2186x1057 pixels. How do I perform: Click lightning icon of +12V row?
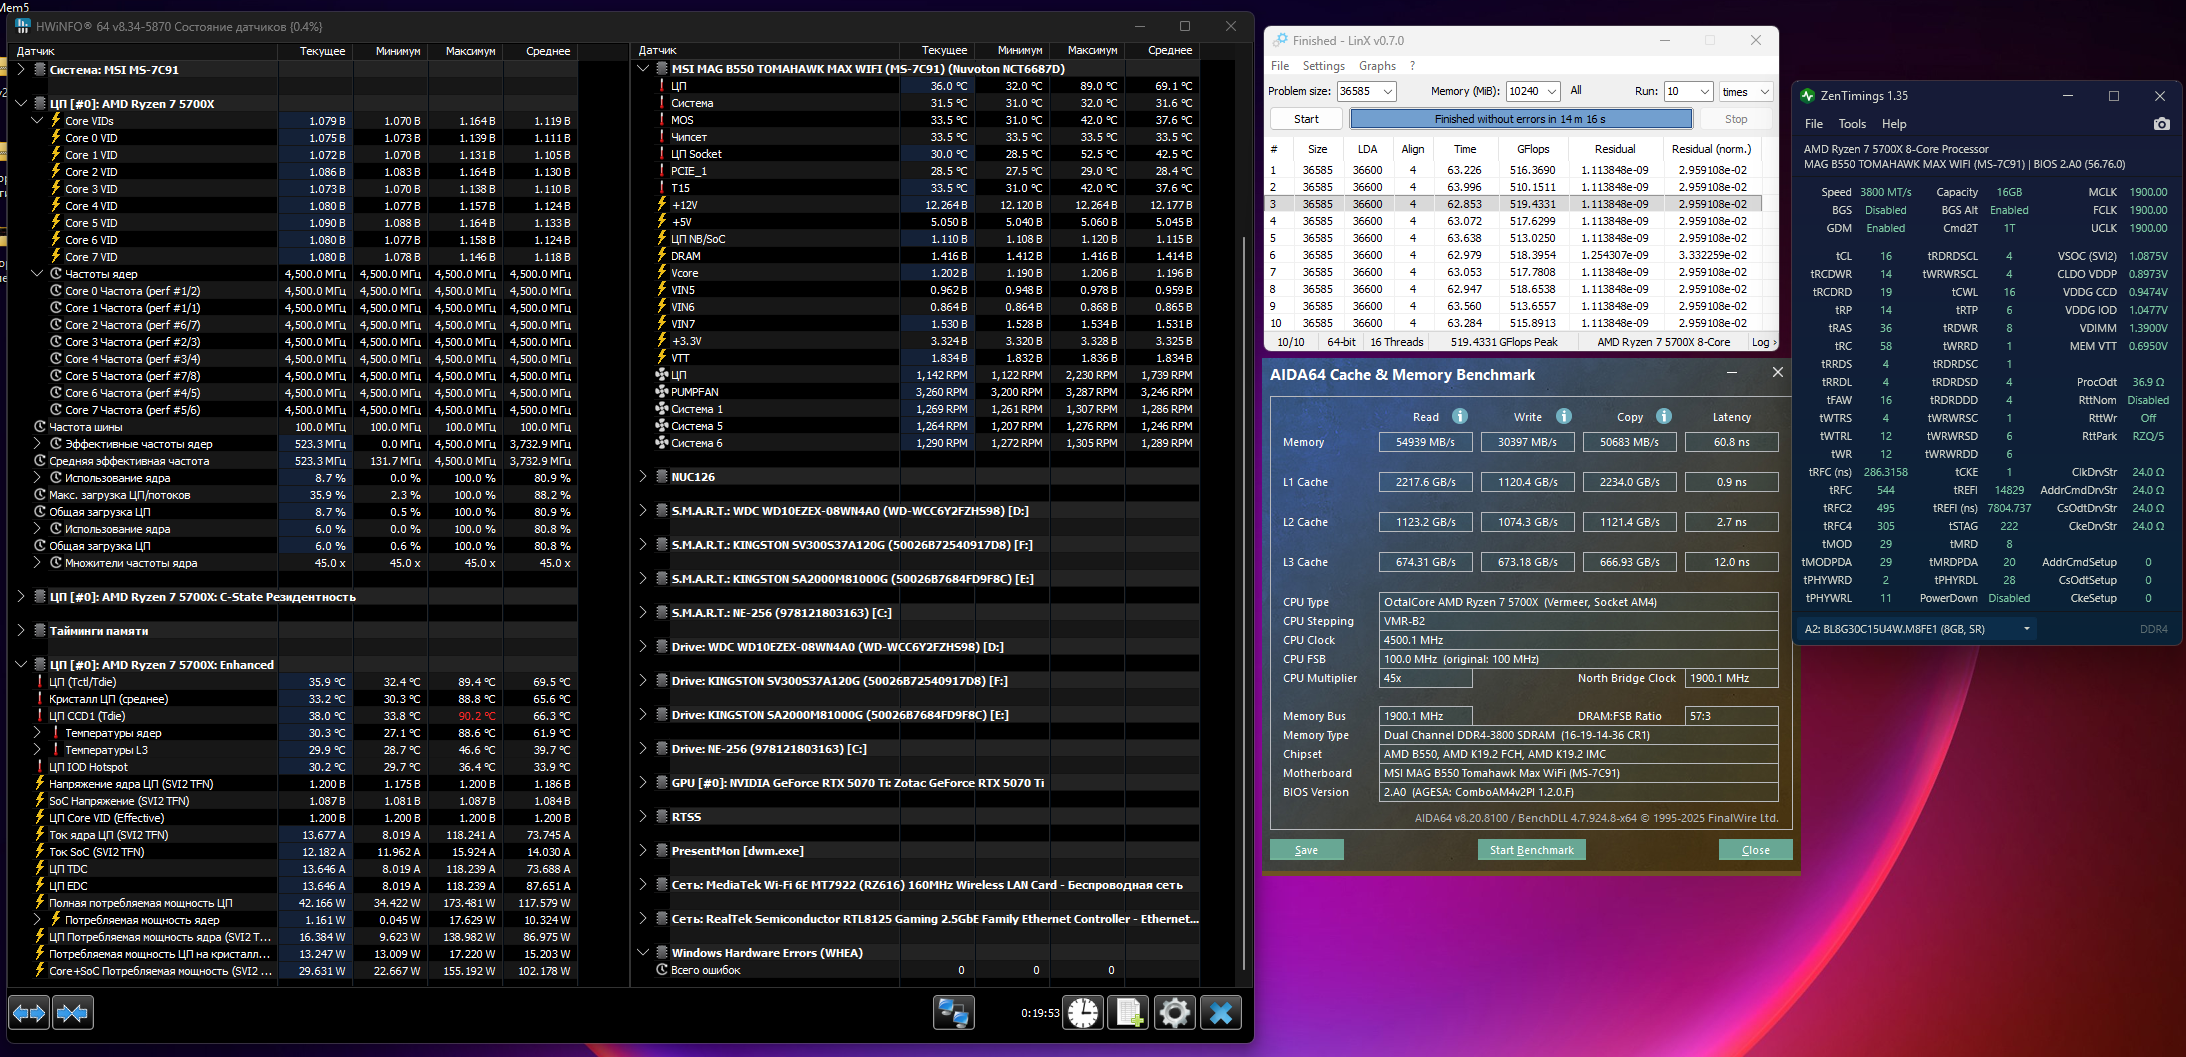661,205
